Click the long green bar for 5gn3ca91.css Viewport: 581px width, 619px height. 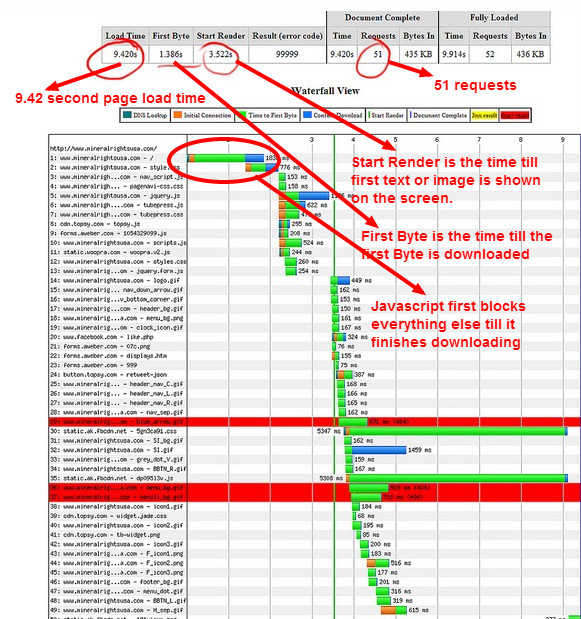click(455, 431)
